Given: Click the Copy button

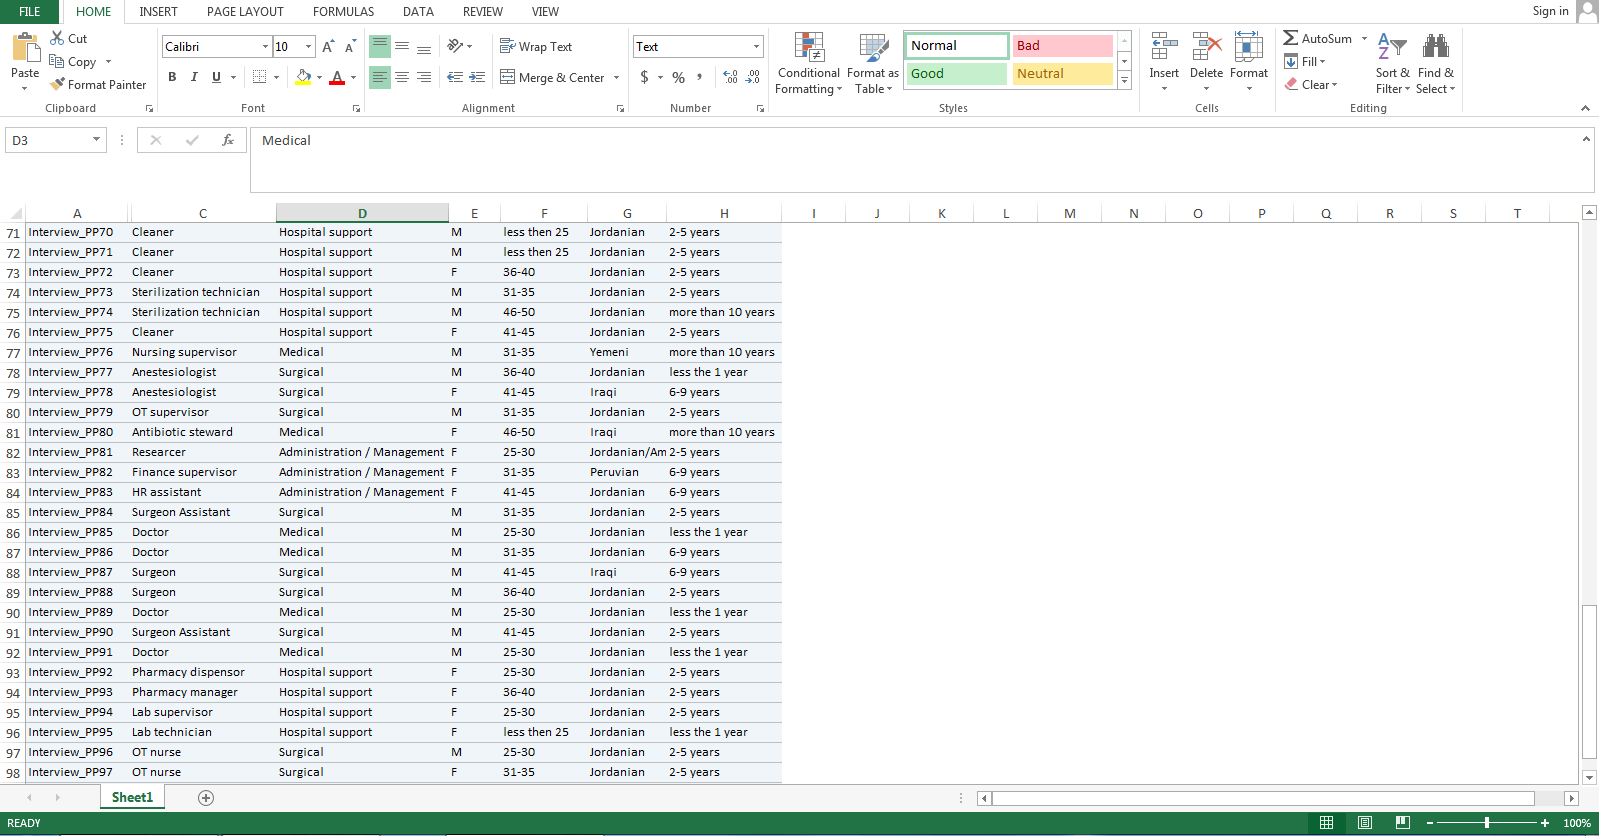Looking at the screenshot, I should point(73,62).
